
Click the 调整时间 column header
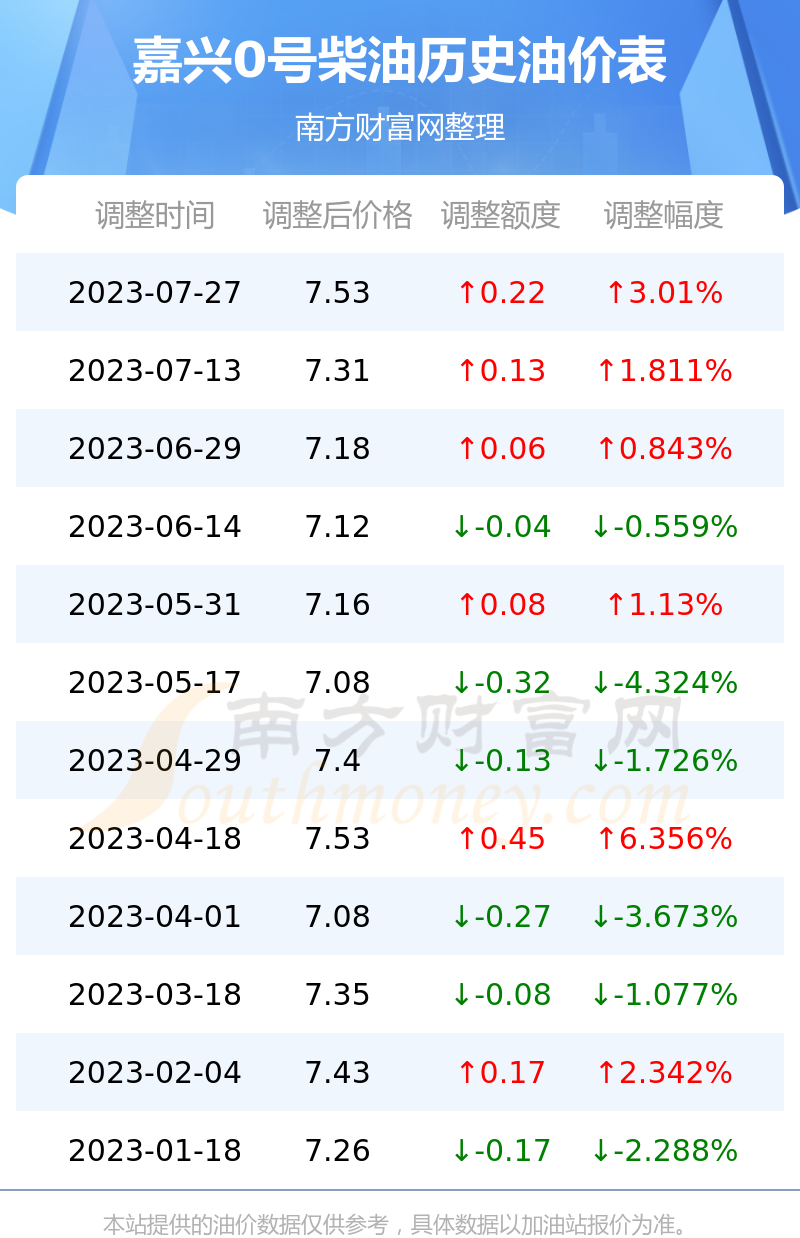(x=155, y=215)
